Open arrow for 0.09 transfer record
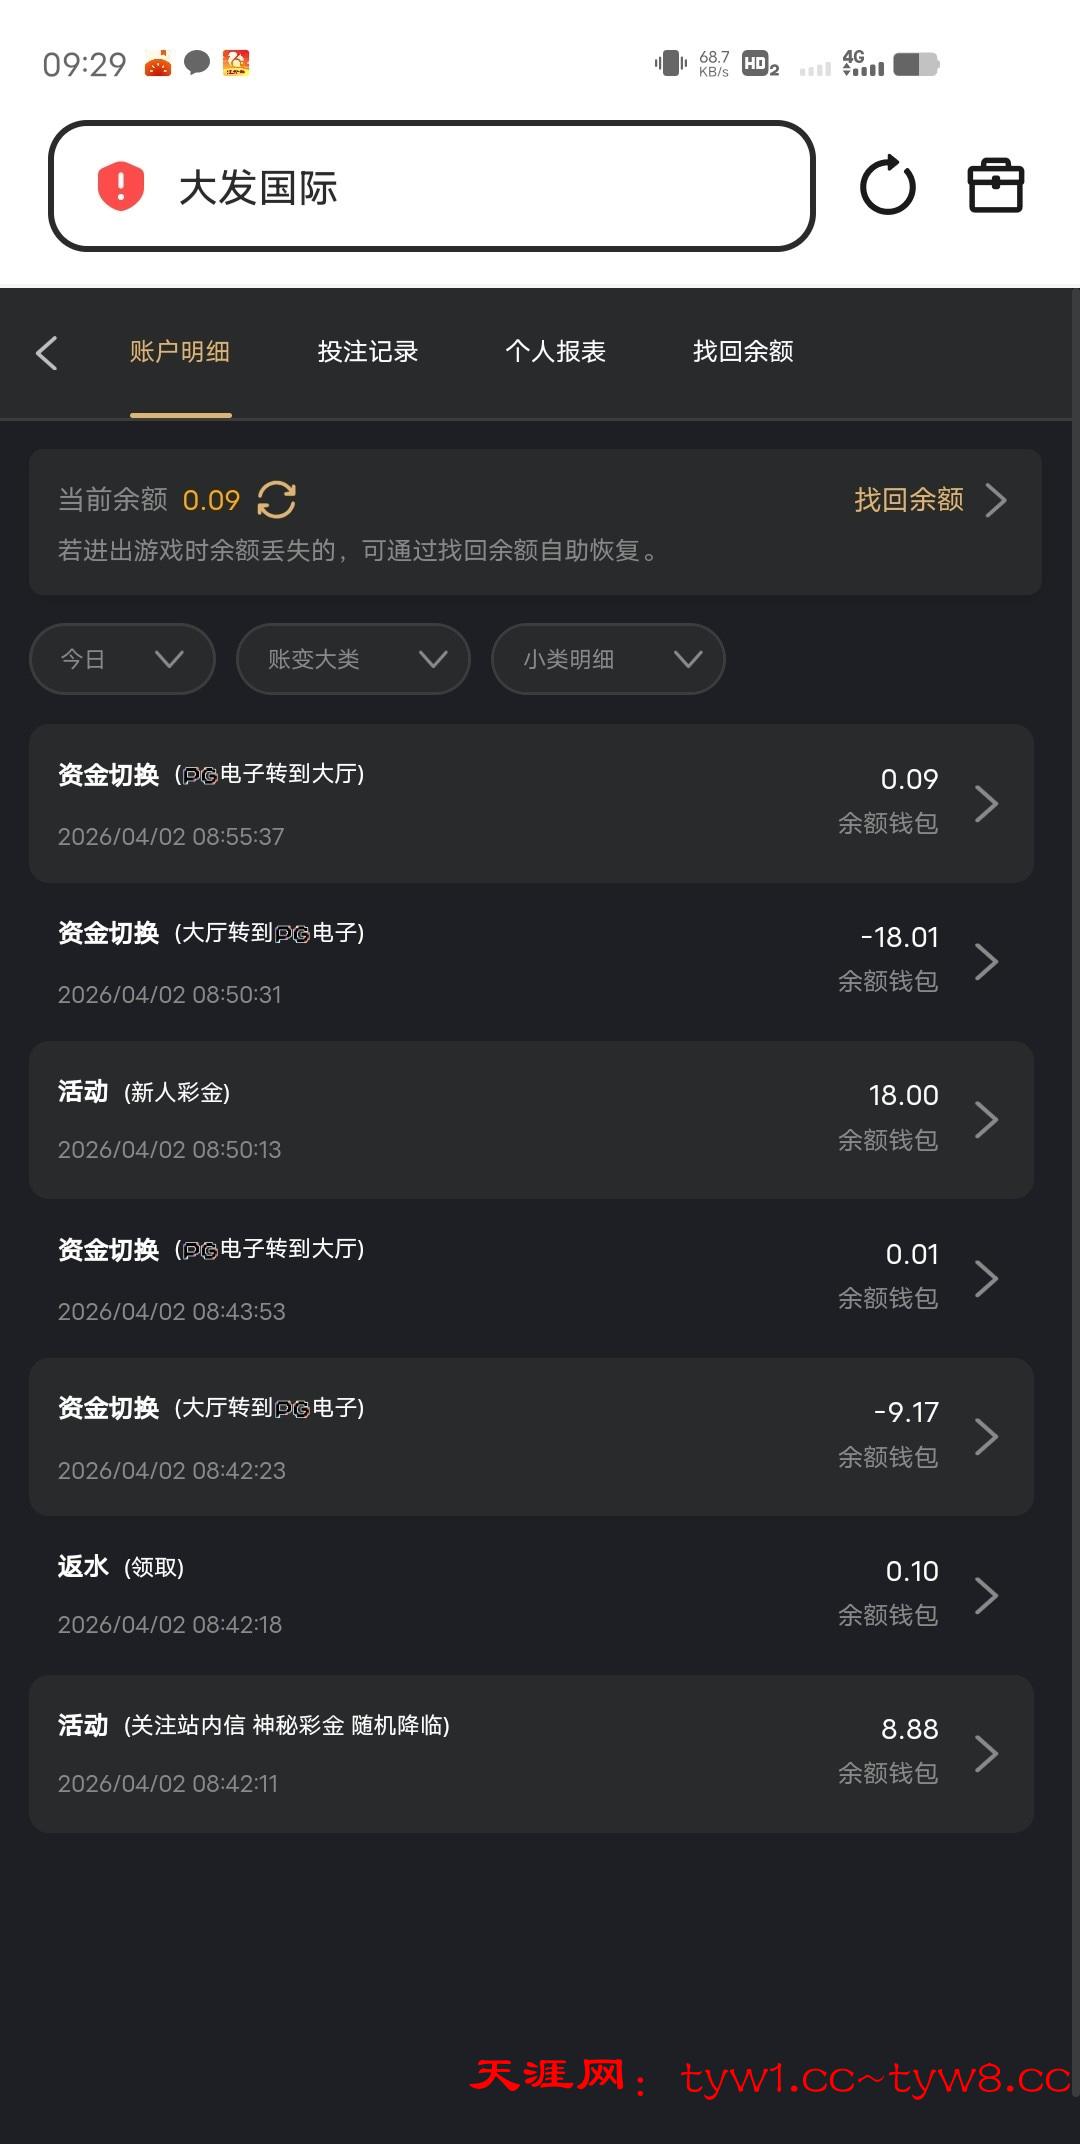The image size is (1080, 2144). click(x=986, y=804)
